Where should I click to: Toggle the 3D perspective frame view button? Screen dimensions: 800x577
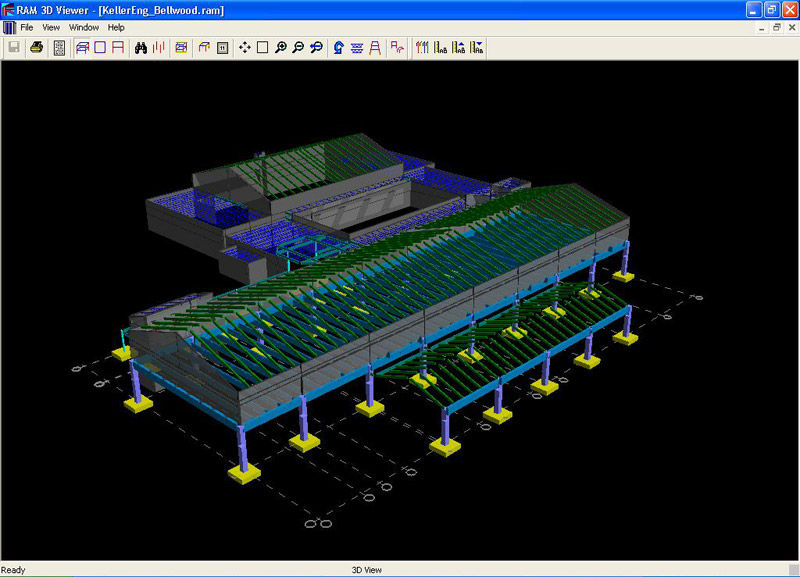83,47
